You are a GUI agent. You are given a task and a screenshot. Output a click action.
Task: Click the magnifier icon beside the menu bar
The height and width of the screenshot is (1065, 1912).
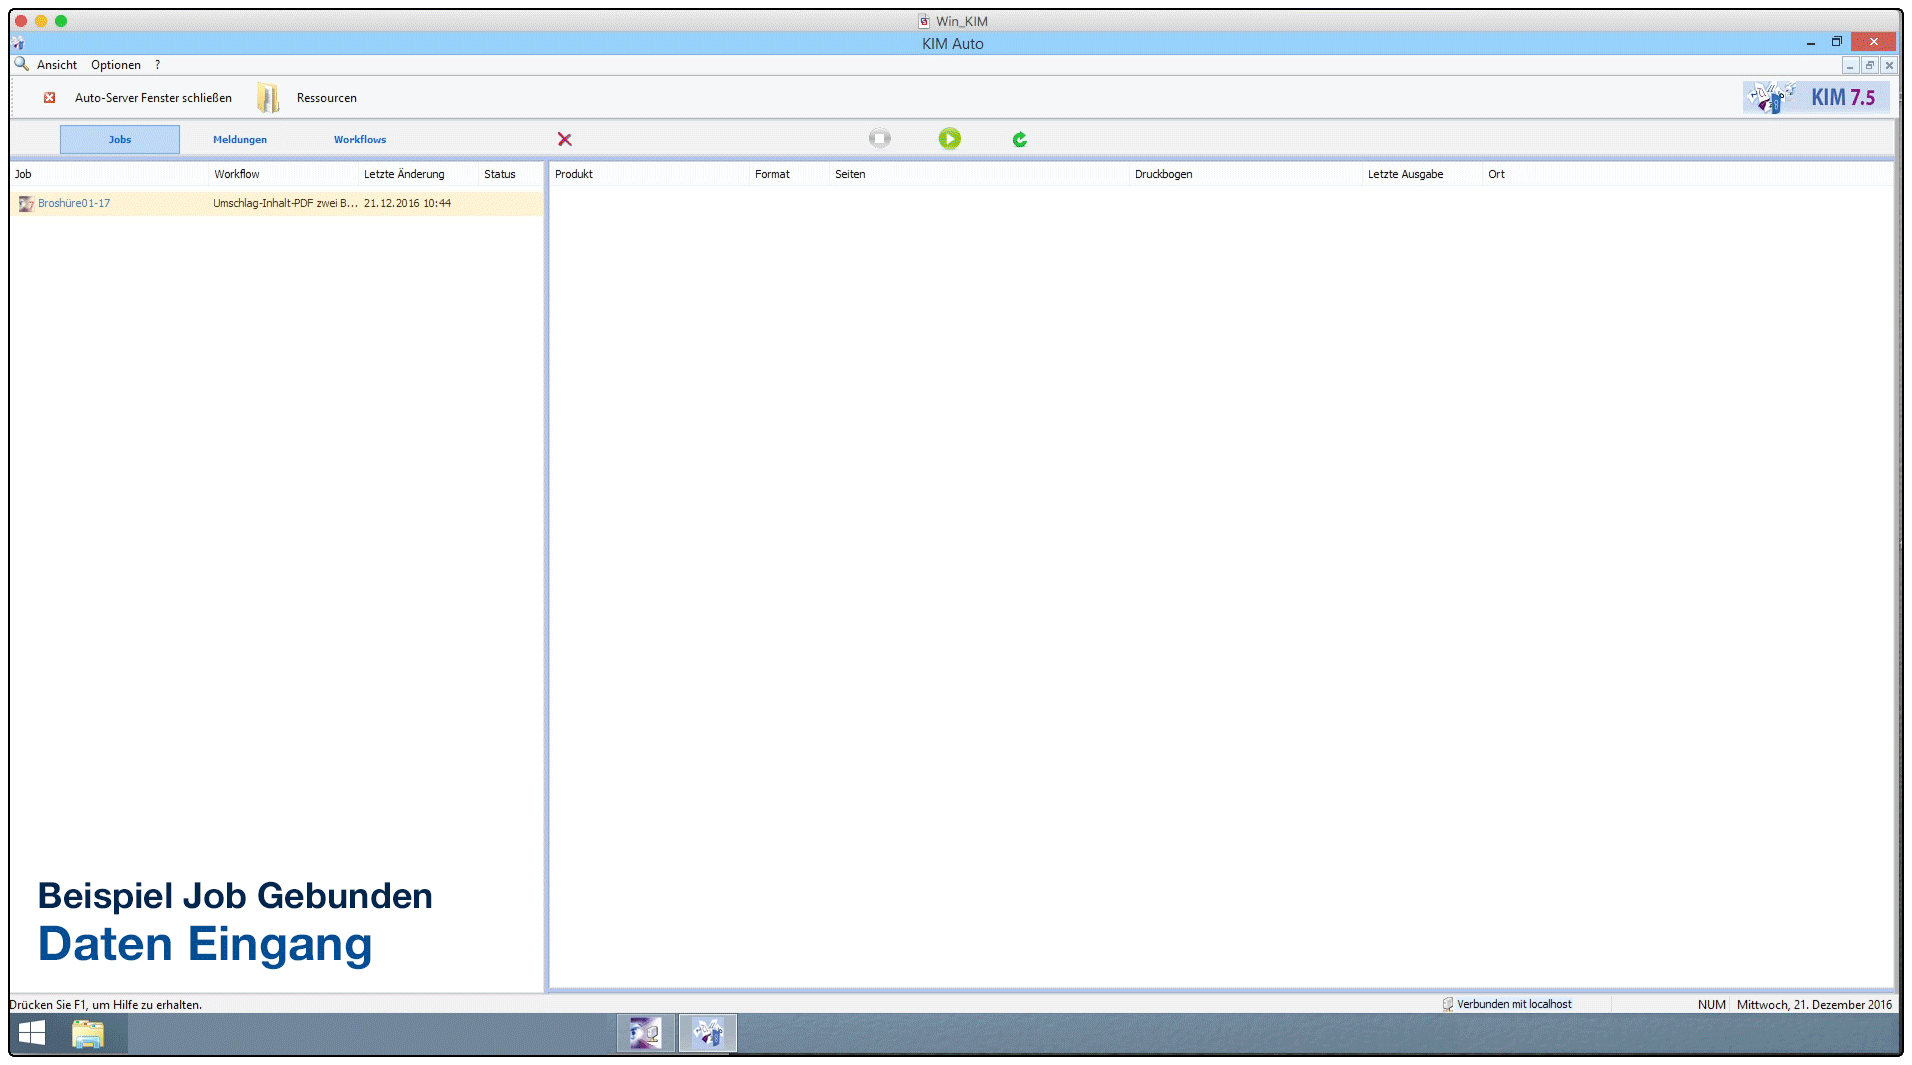21,64
